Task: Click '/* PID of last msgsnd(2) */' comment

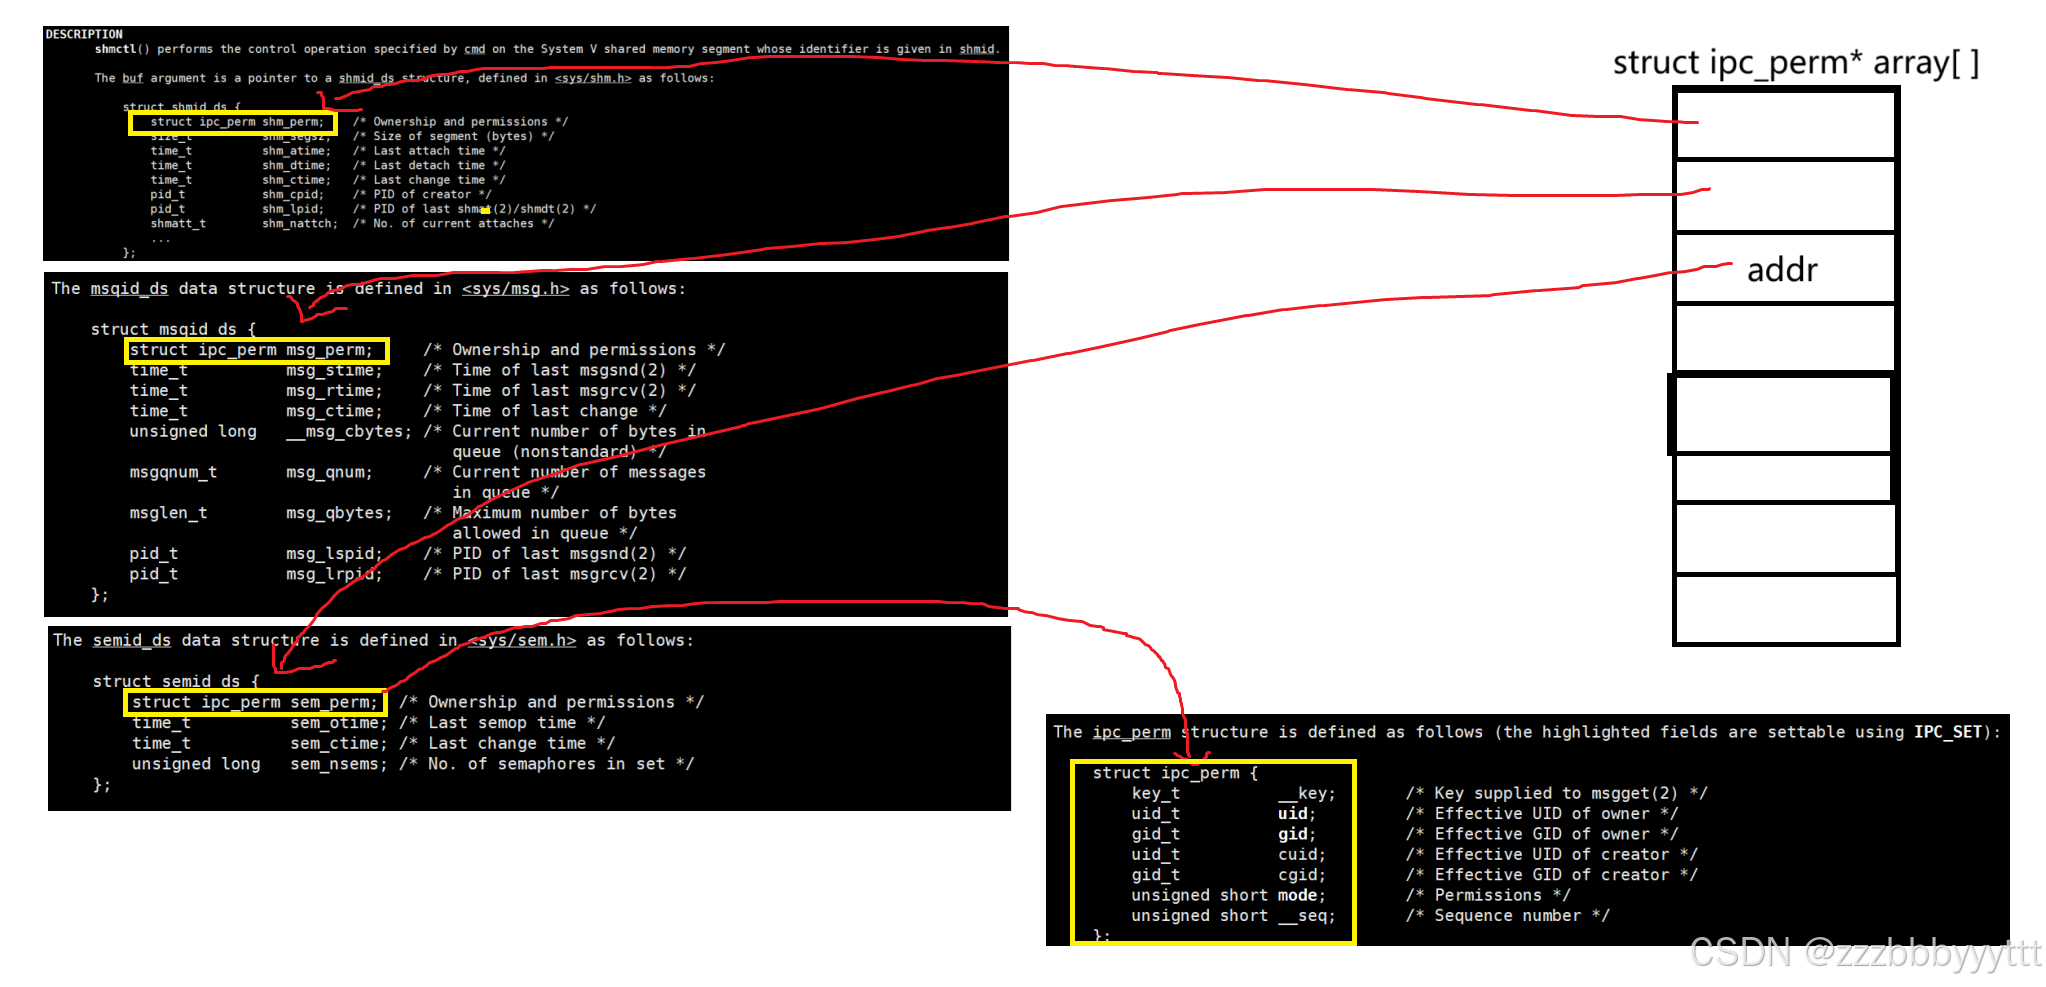Action: tap(554, 554)
